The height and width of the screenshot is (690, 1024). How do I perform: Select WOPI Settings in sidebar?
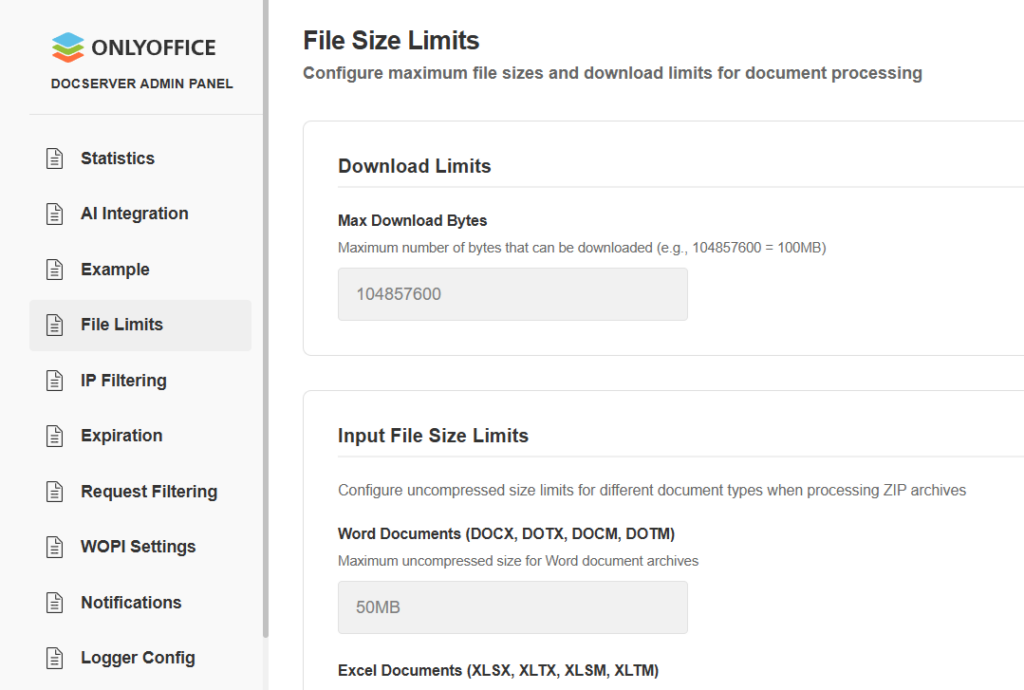click(x=138, y=547)
